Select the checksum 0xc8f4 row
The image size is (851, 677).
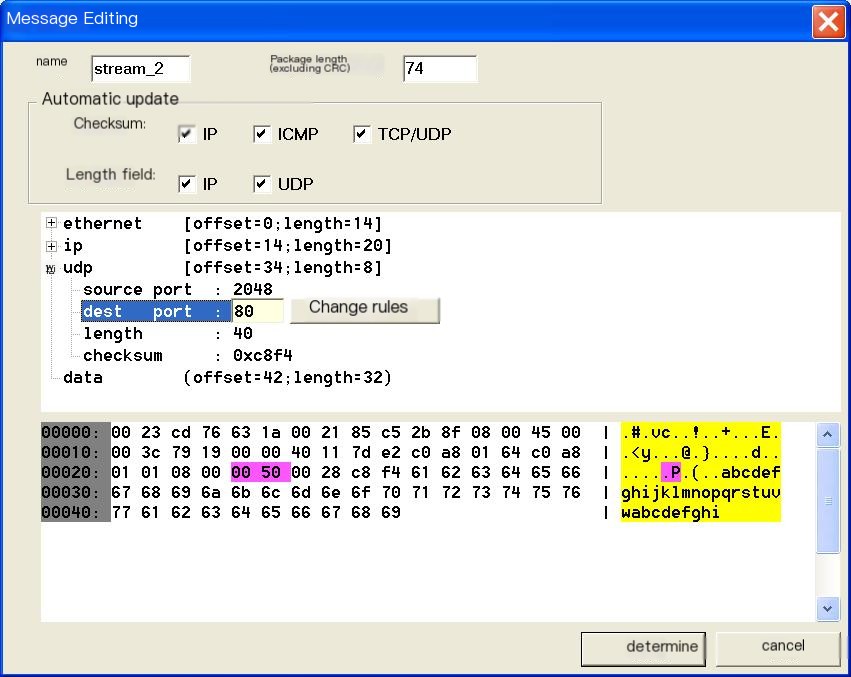187,356
